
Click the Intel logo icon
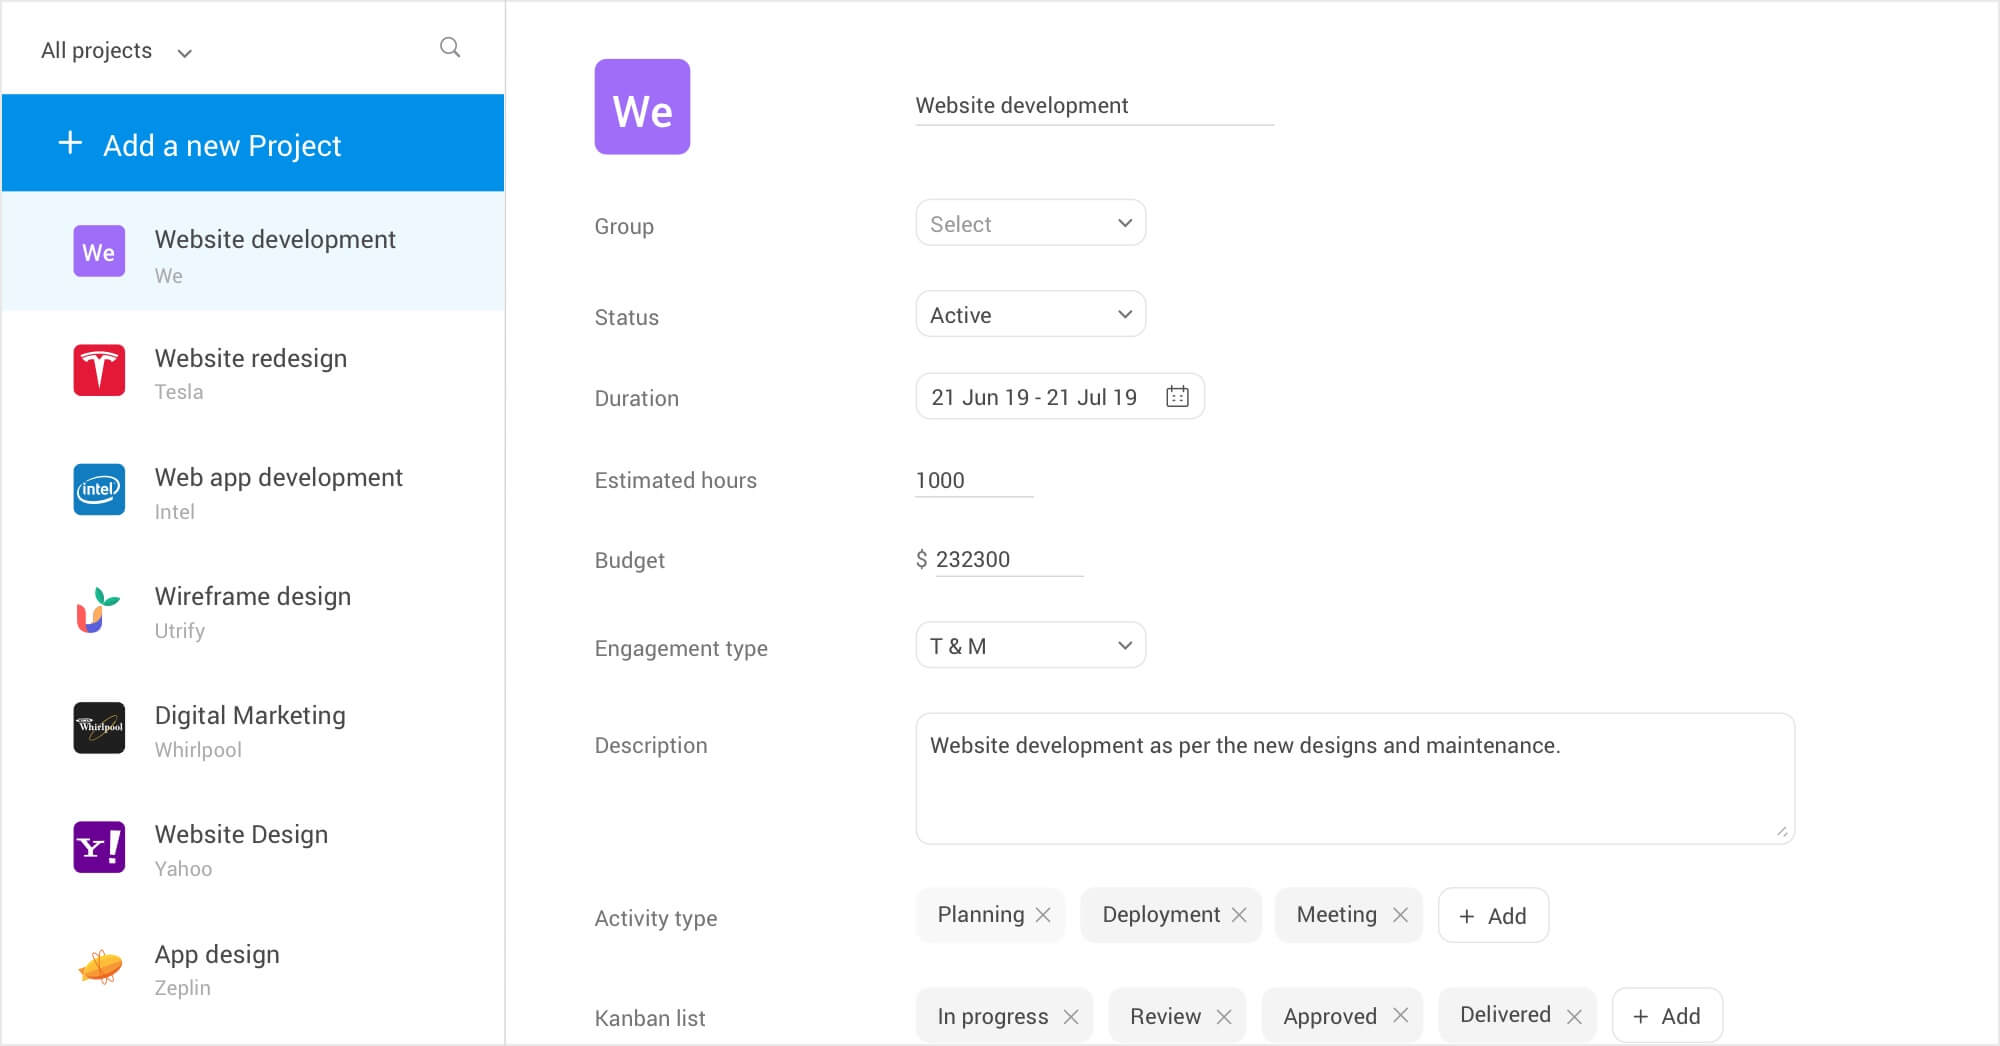pos(99,489)
